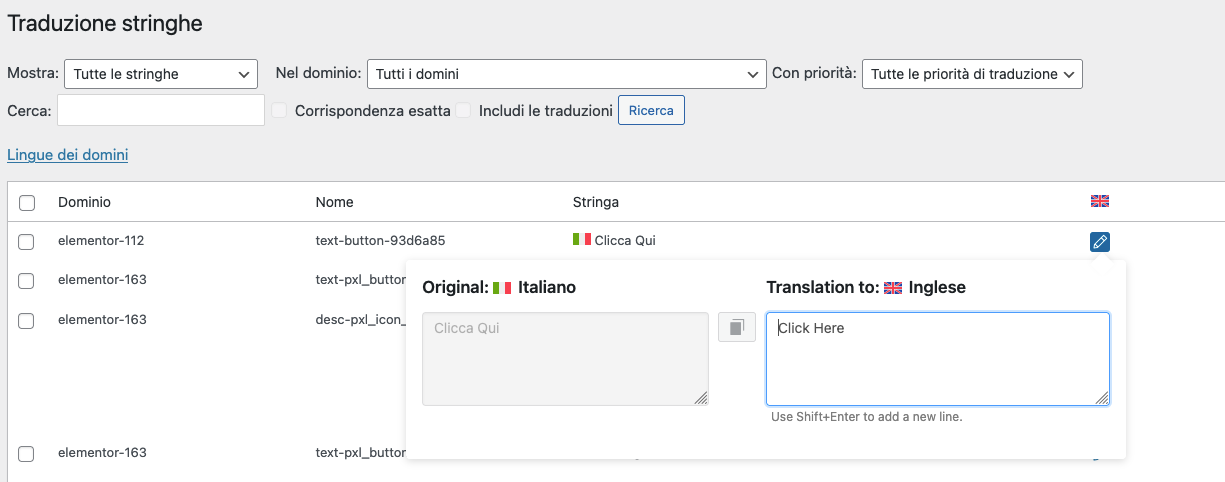
Task: Click the Stringa column header
Action: coord(595,202)
